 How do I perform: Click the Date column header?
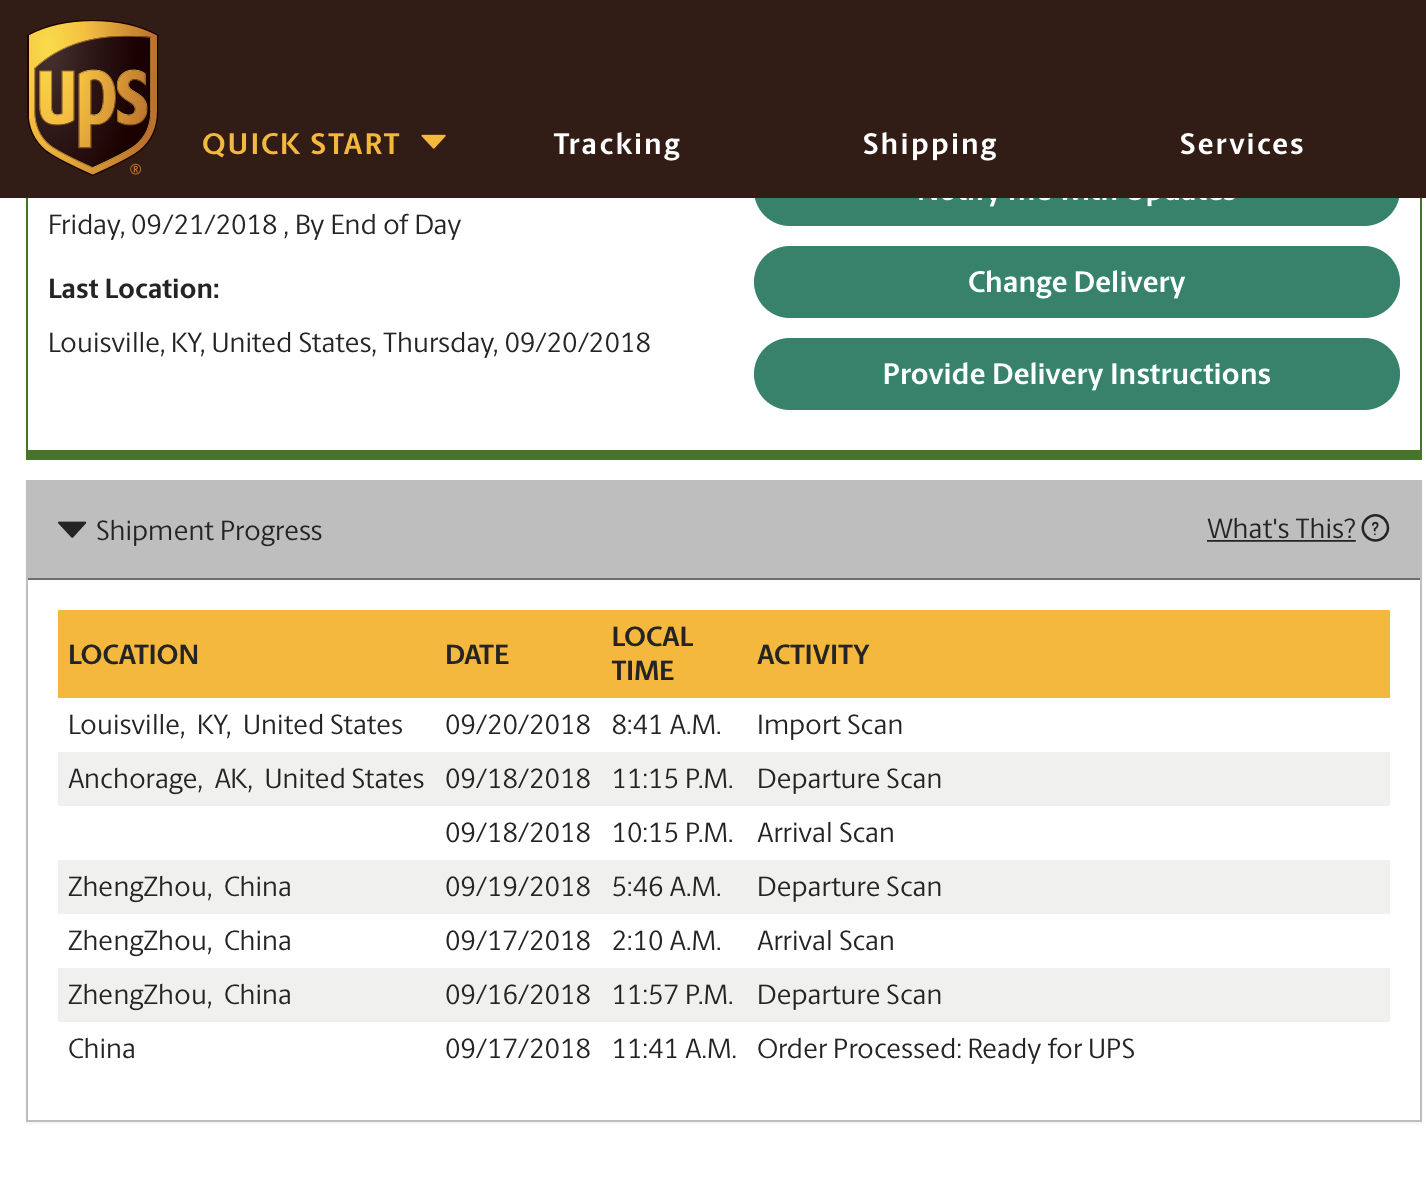477,655
